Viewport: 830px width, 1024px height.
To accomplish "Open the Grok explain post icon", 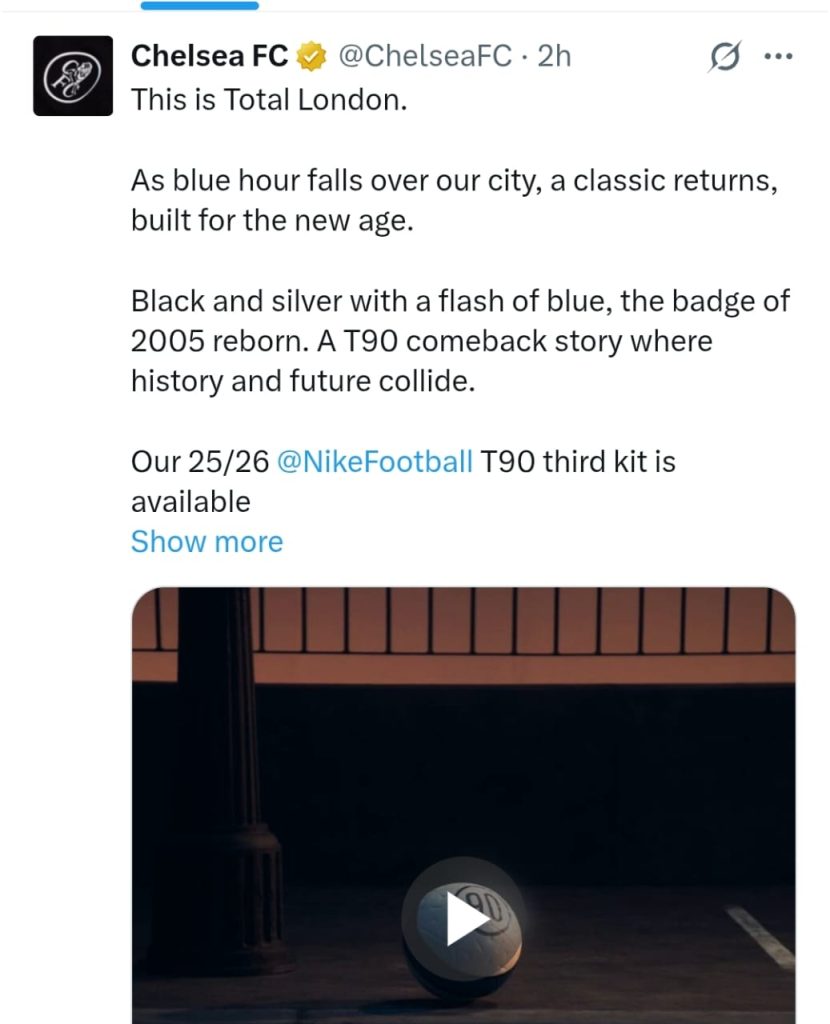I will (724, 57).
